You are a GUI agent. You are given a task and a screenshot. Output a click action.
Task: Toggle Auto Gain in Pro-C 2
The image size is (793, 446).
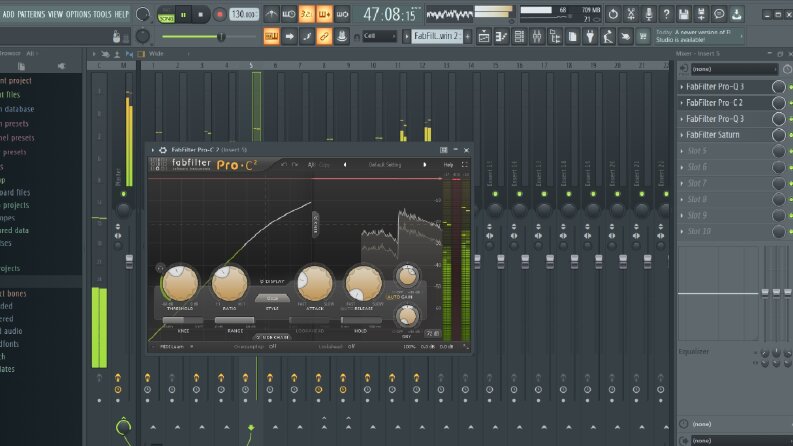pyautogui.click(x=400, y=297)
